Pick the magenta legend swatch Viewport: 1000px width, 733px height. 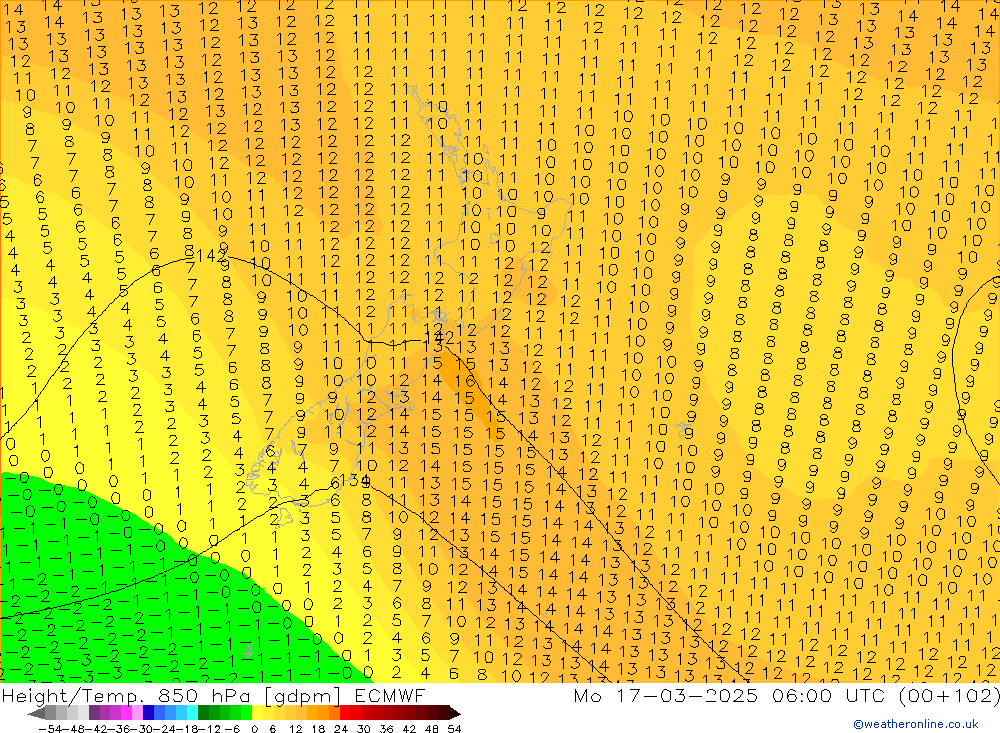pos(126,713)
